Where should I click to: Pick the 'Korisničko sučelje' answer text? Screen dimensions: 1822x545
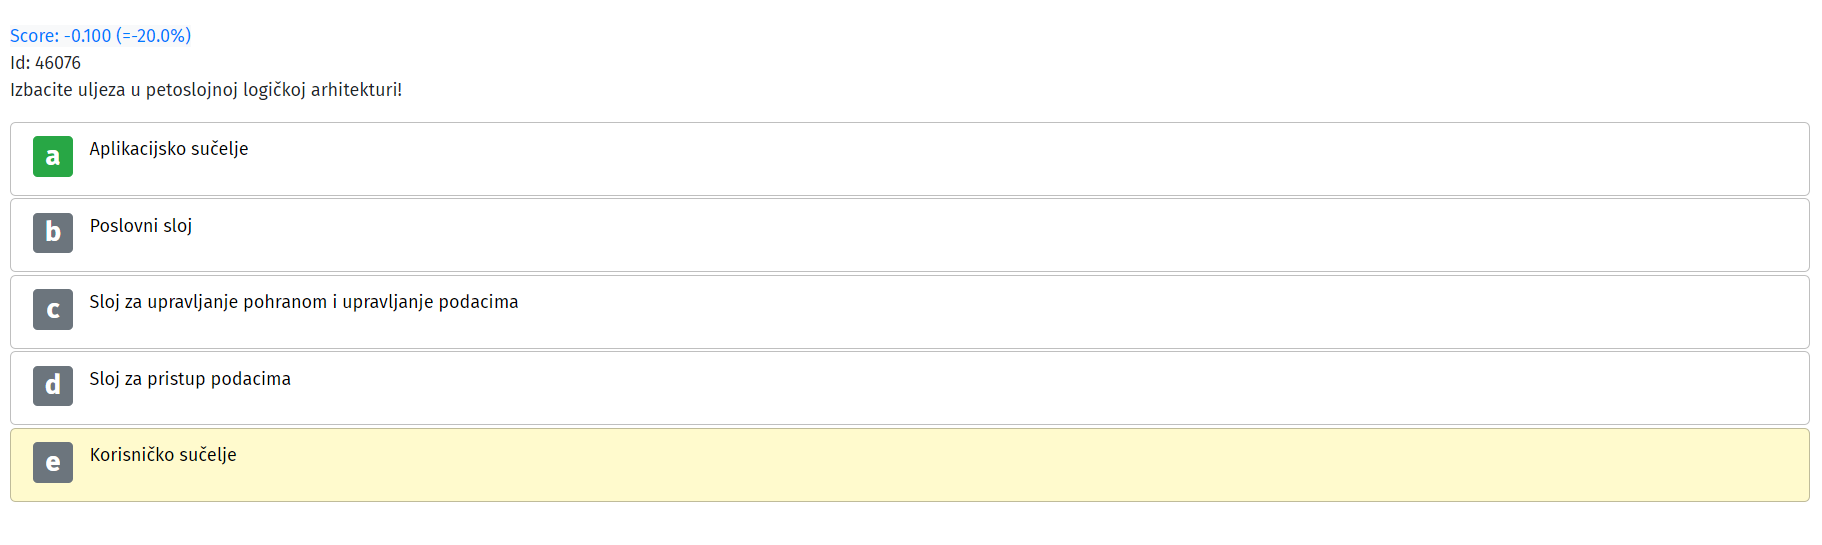click(x=163, y=455)
